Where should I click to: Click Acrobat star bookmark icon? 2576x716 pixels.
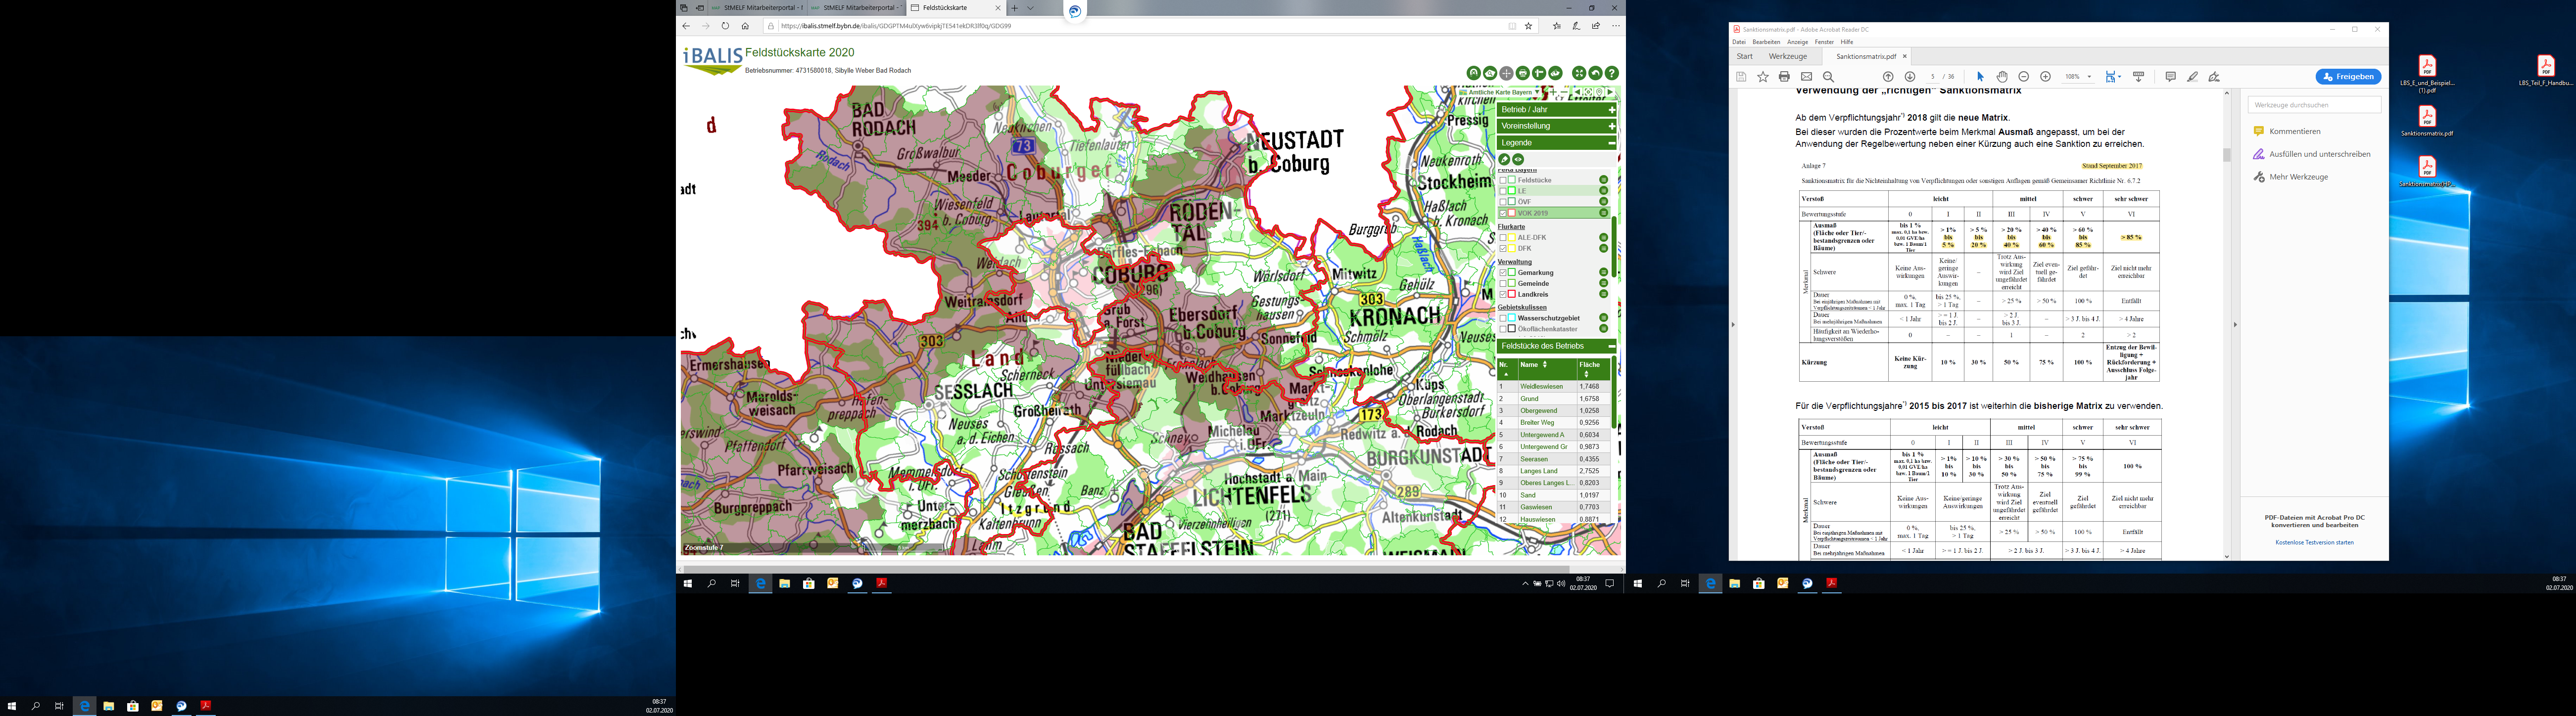[x=1763, y=77]
